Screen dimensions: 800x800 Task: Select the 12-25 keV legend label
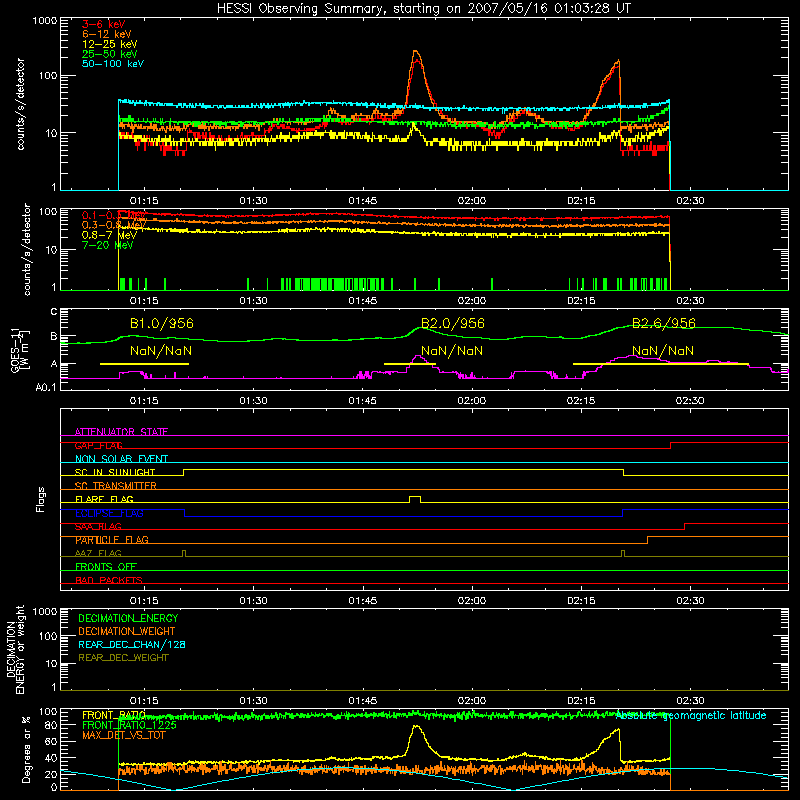click(x=110, y=44)
